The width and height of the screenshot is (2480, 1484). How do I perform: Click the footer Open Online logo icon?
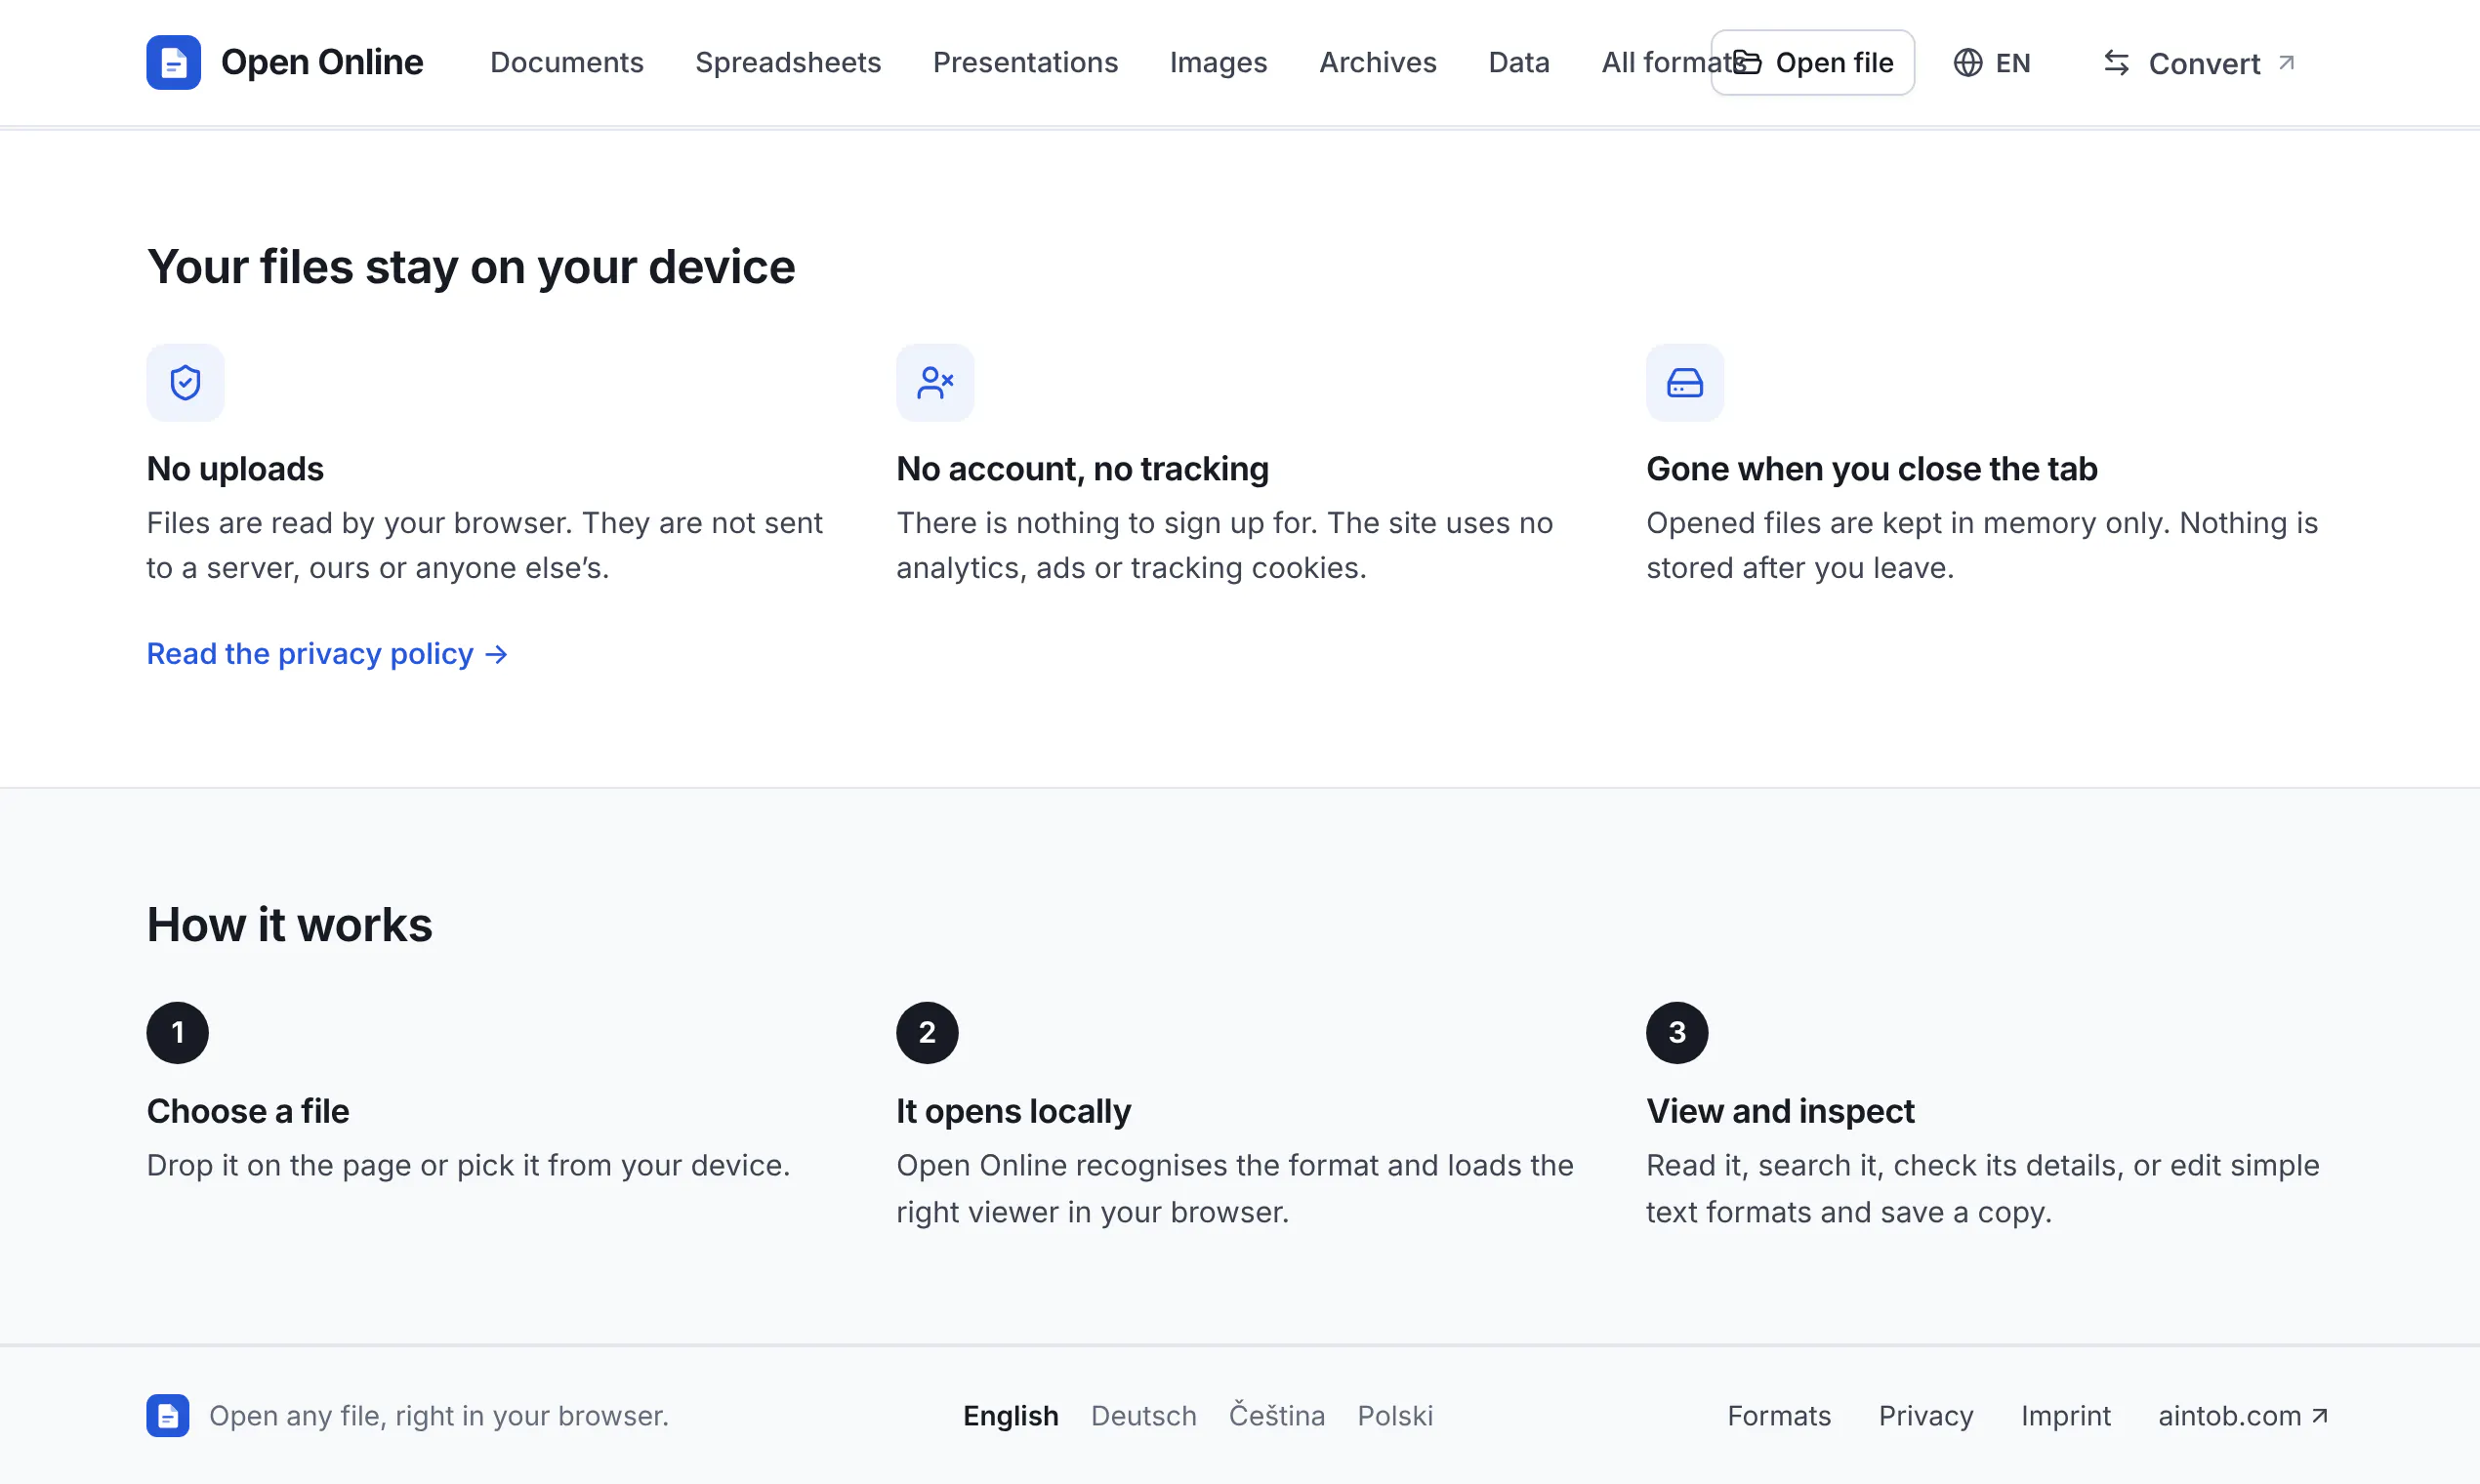[168, 1415]
